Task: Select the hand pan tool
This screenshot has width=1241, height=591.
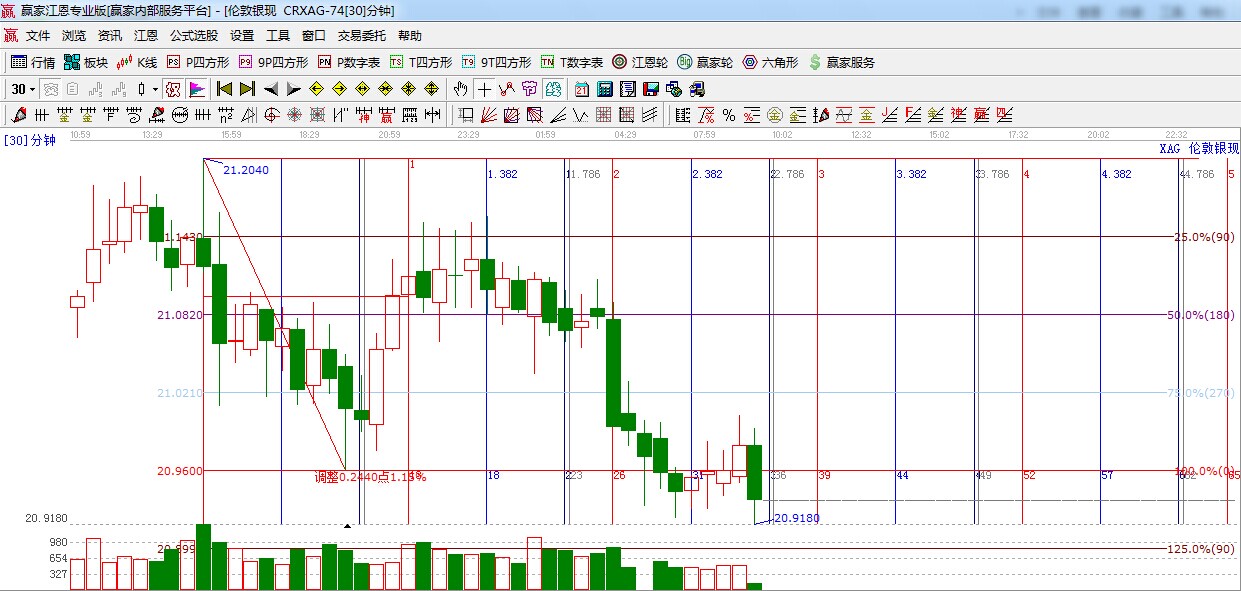Action: pyautogui.click(x=460, y=89)
